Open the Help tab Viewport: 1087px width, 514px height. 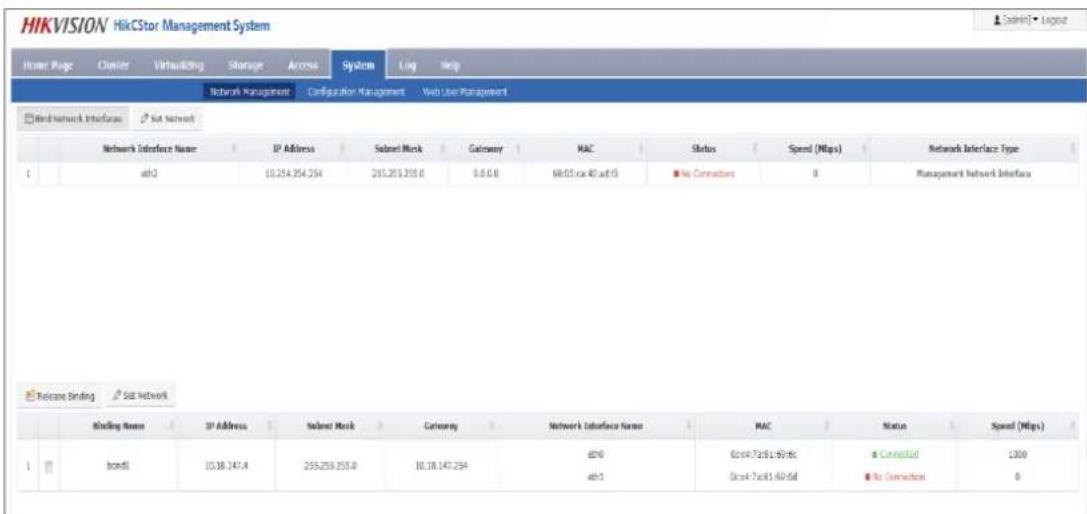451,65
